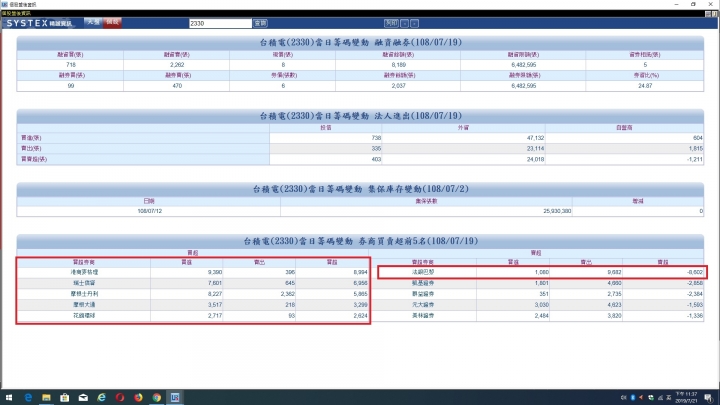Screen dimensions: 720x405
Task: Select the net buy value 5,865
Action: [360, 294]
